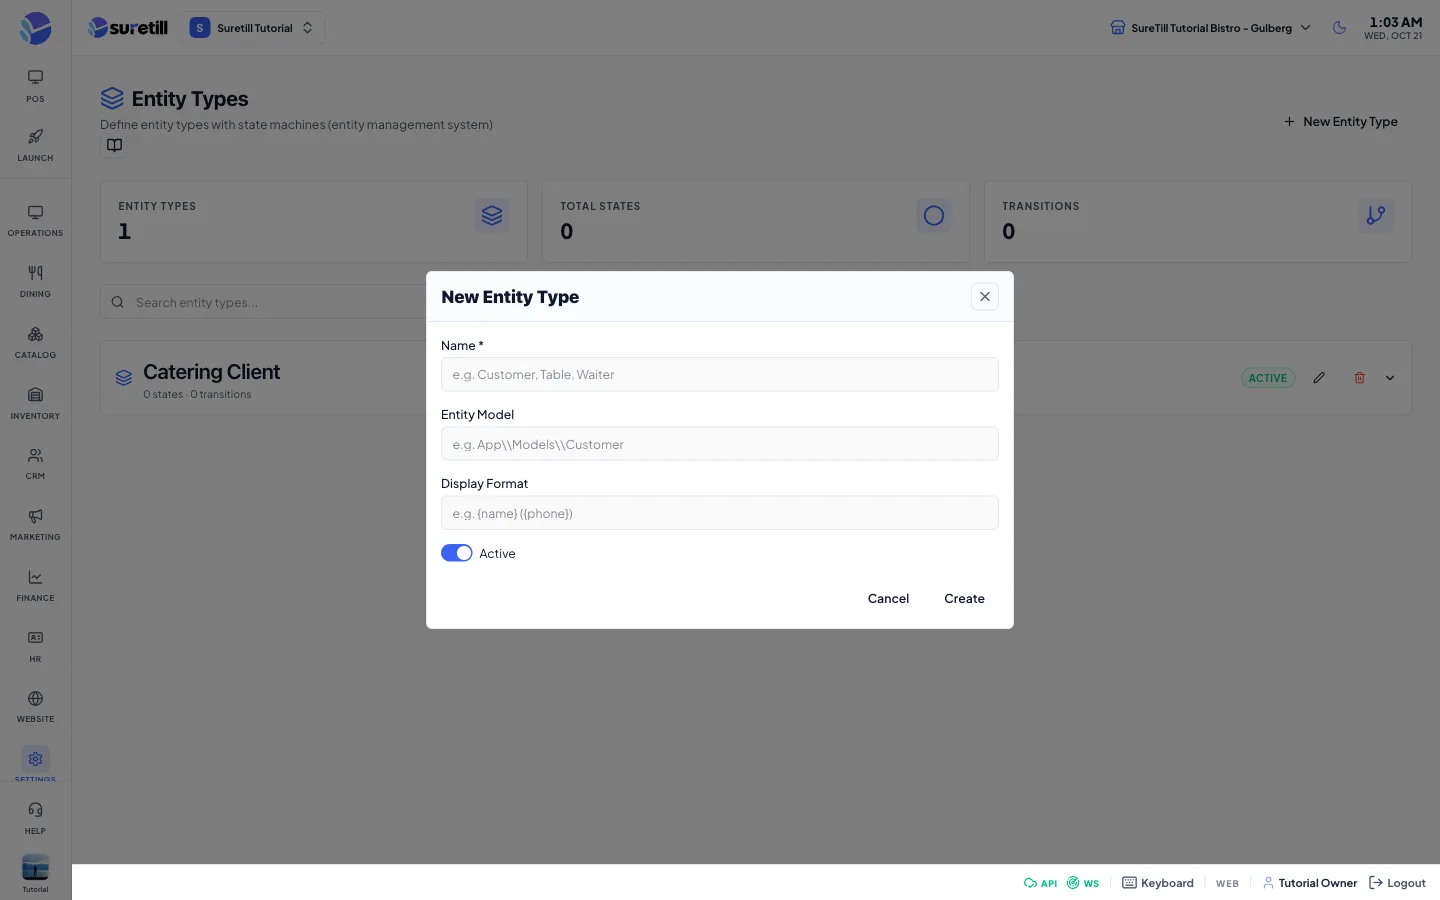Click the ACTIVE status badge
Viewport: 1440px width, 900px height.
pyautogui.click(x=1268, y=378)
